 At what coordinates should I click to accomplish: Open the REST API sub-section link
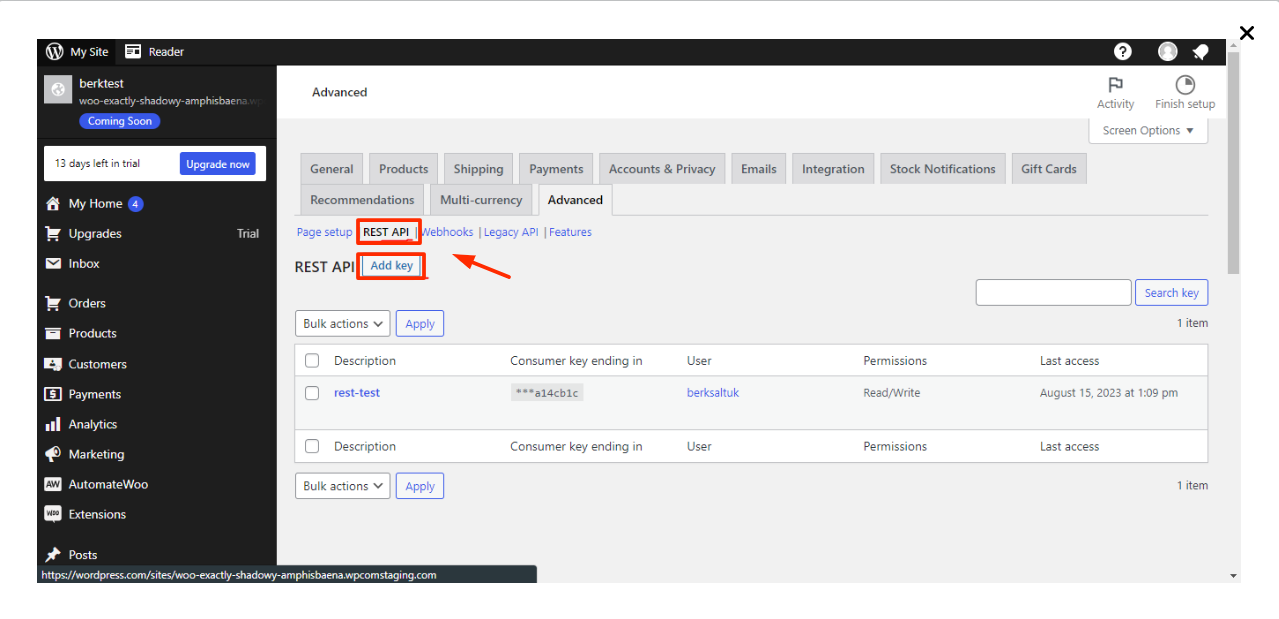[386, 232]
